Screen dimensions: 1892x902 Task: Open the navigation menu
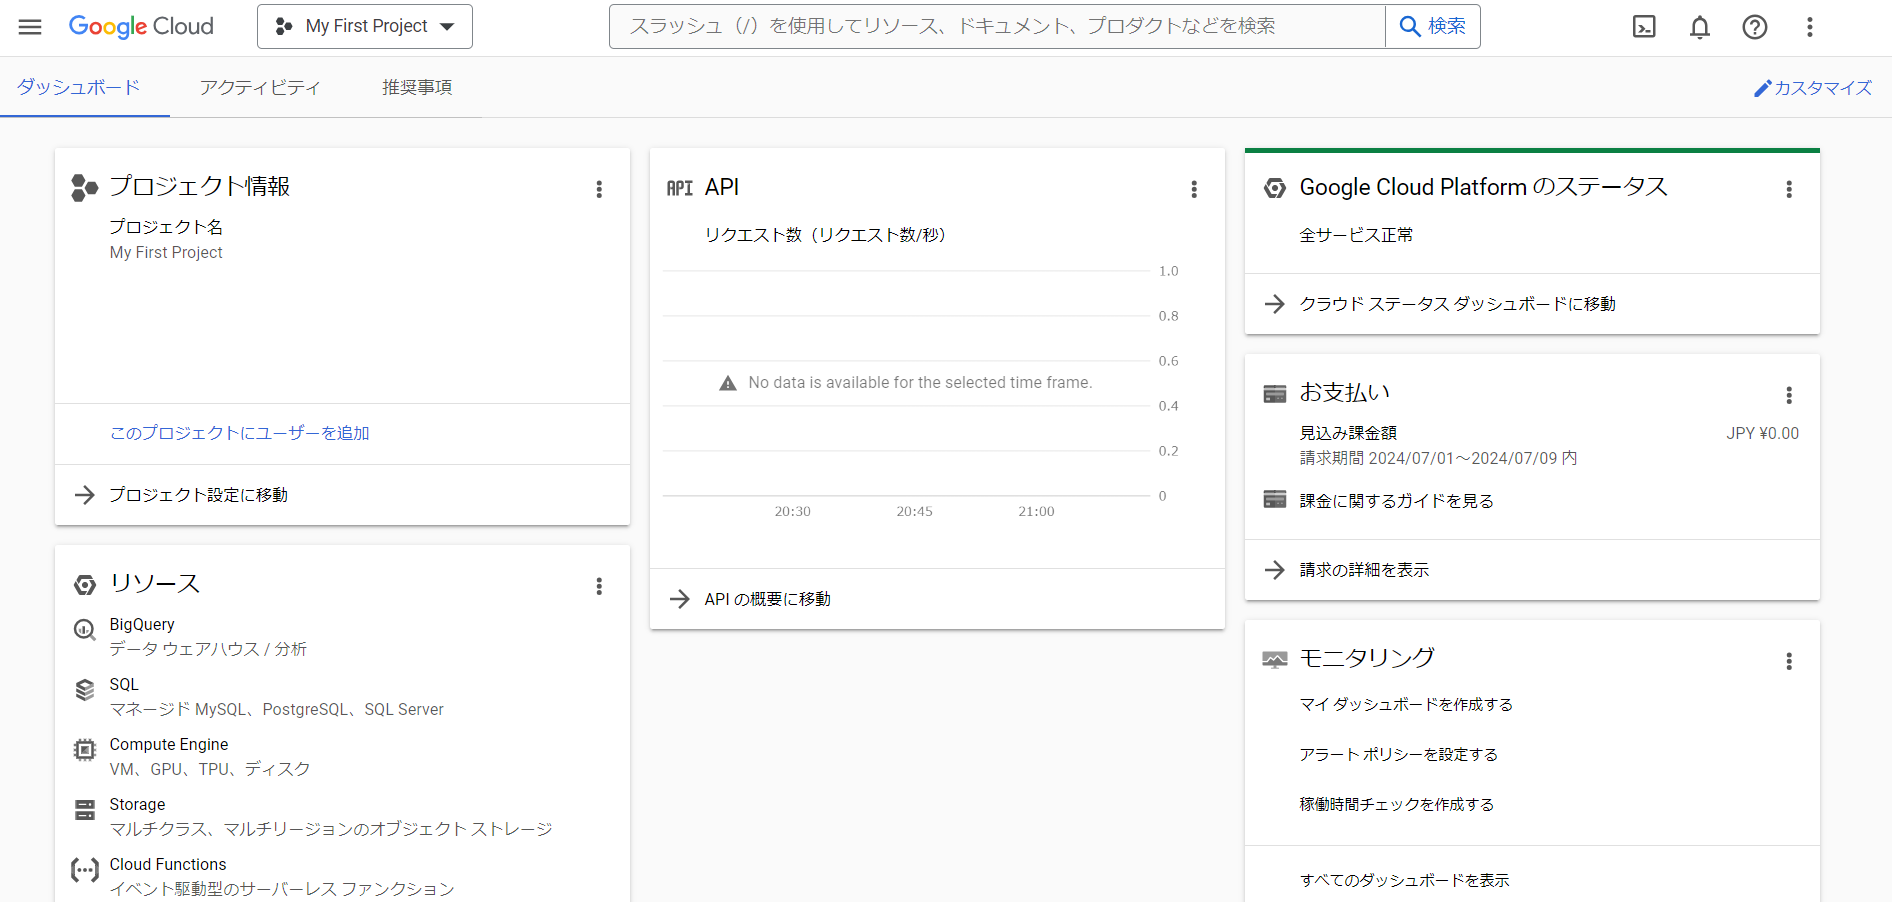click(x=30, y=26)
